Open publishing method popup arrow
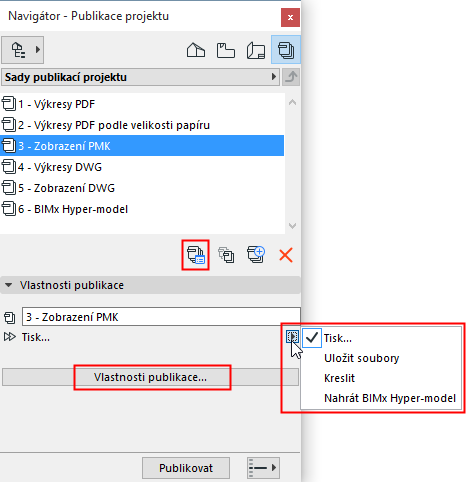Viewport: 466px width, 482px height. pos(292,337)
